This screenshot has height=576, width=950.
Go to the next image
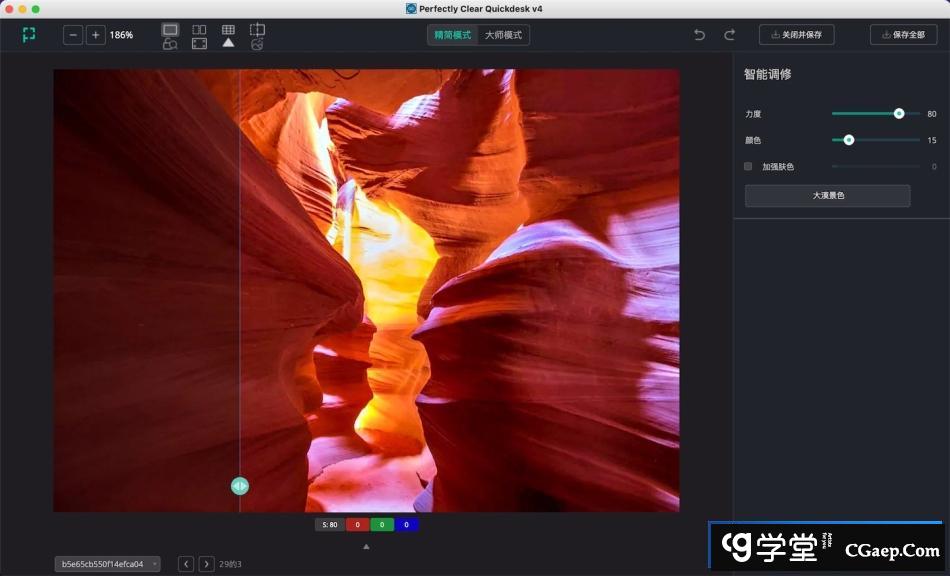(206, 564)
